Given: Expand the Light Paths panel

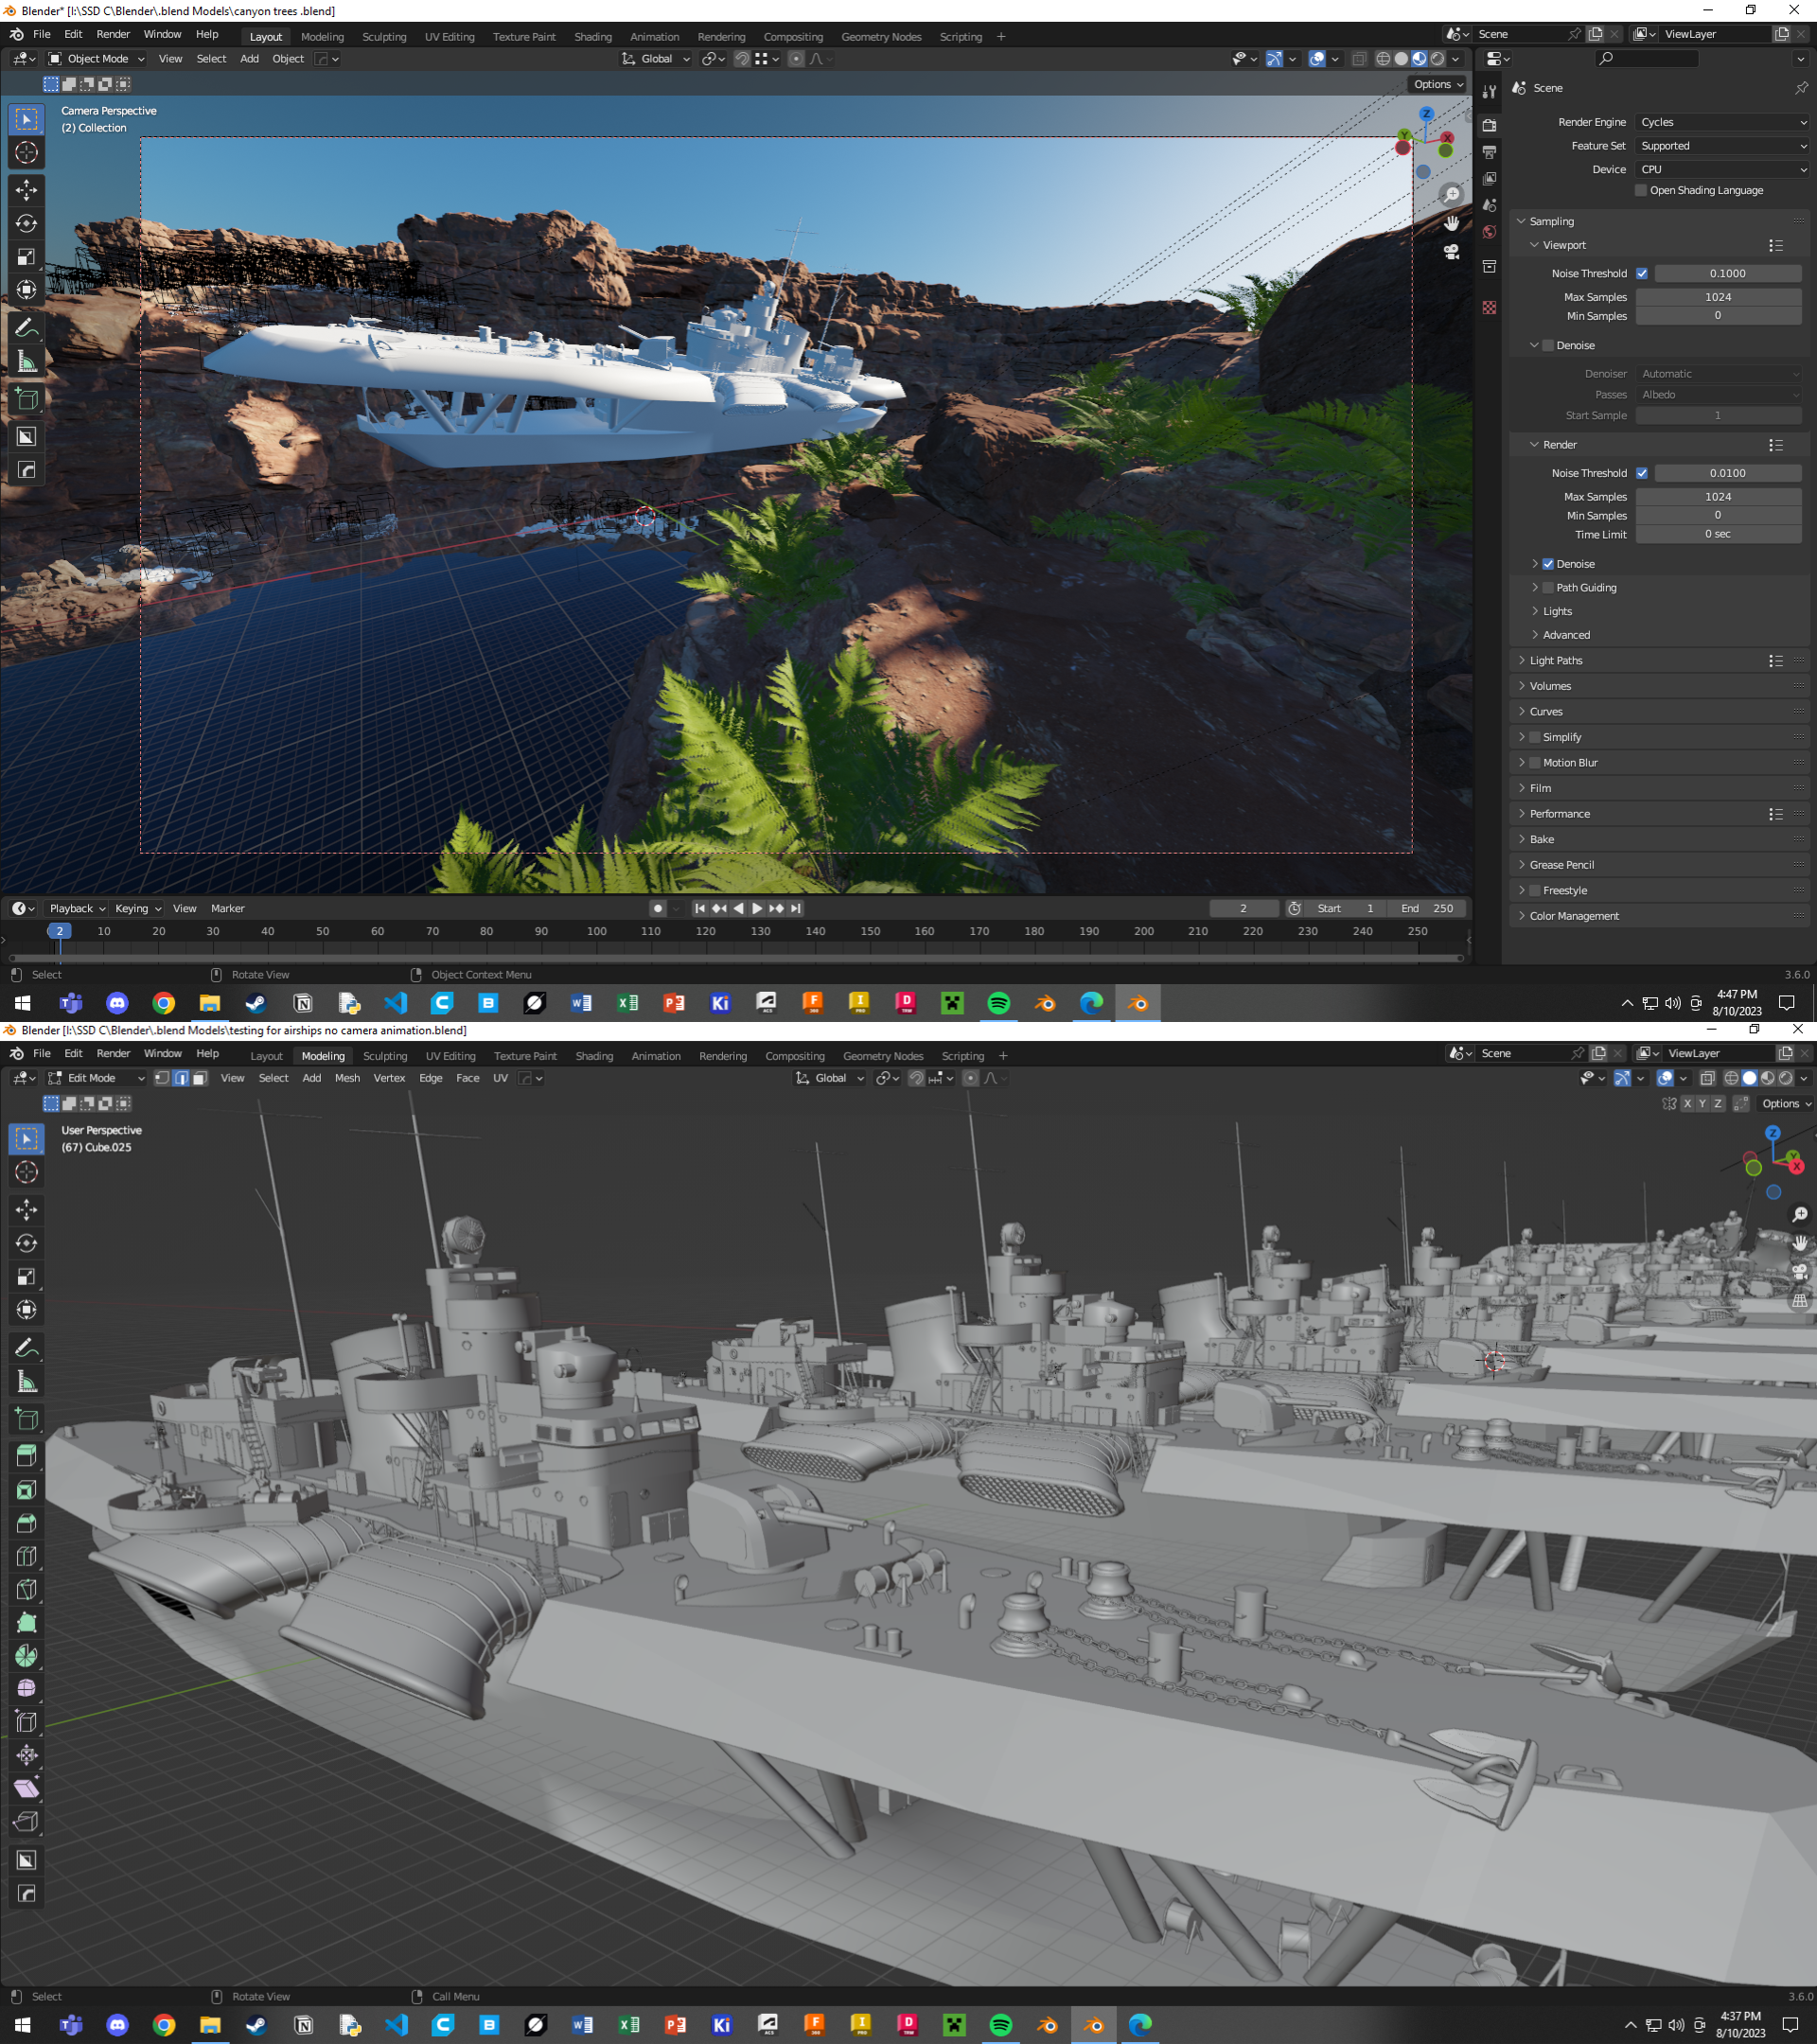Looking at the screenshot, I should (x=1556, y=661).
